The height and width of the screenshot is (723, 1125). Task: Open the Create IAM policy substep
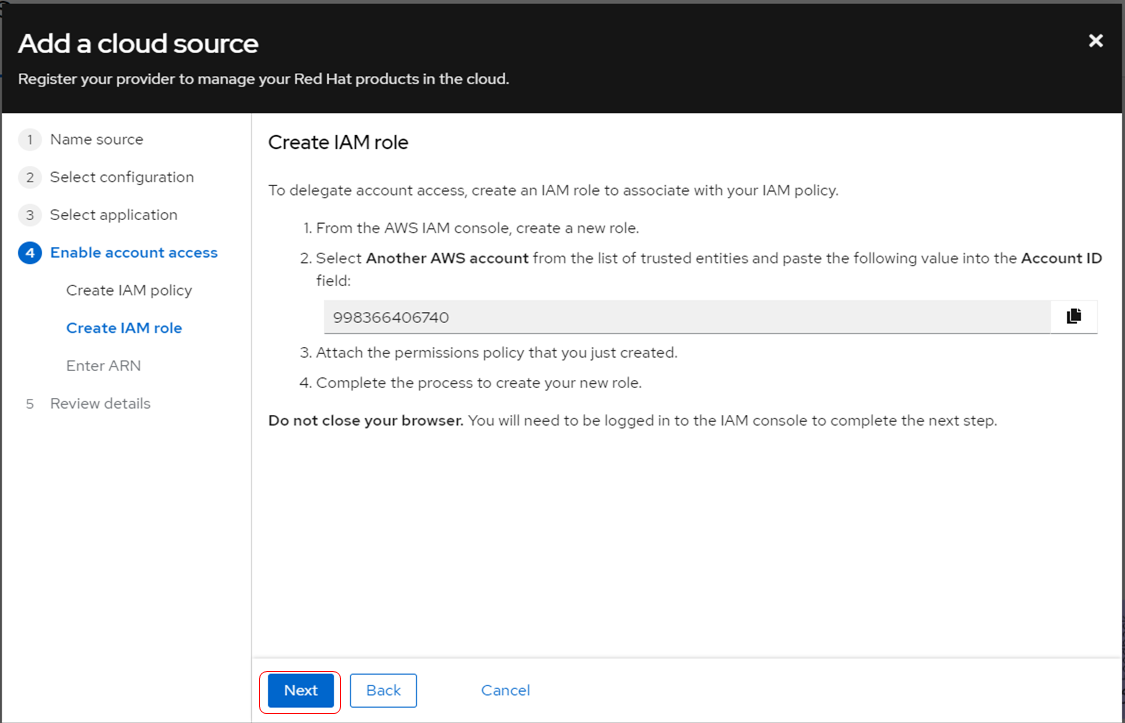(x=129, y=291)
